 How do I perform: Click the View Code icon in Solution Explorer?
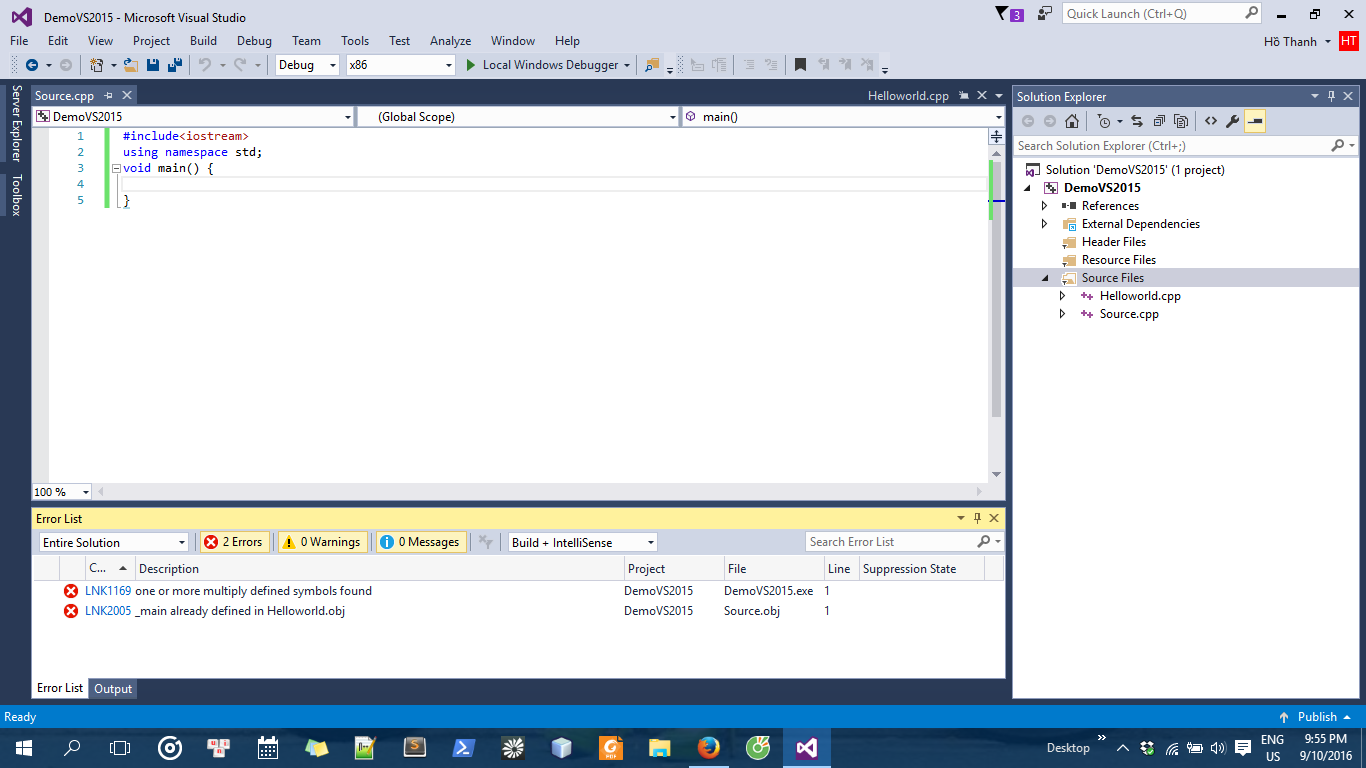coord(1211,121)
